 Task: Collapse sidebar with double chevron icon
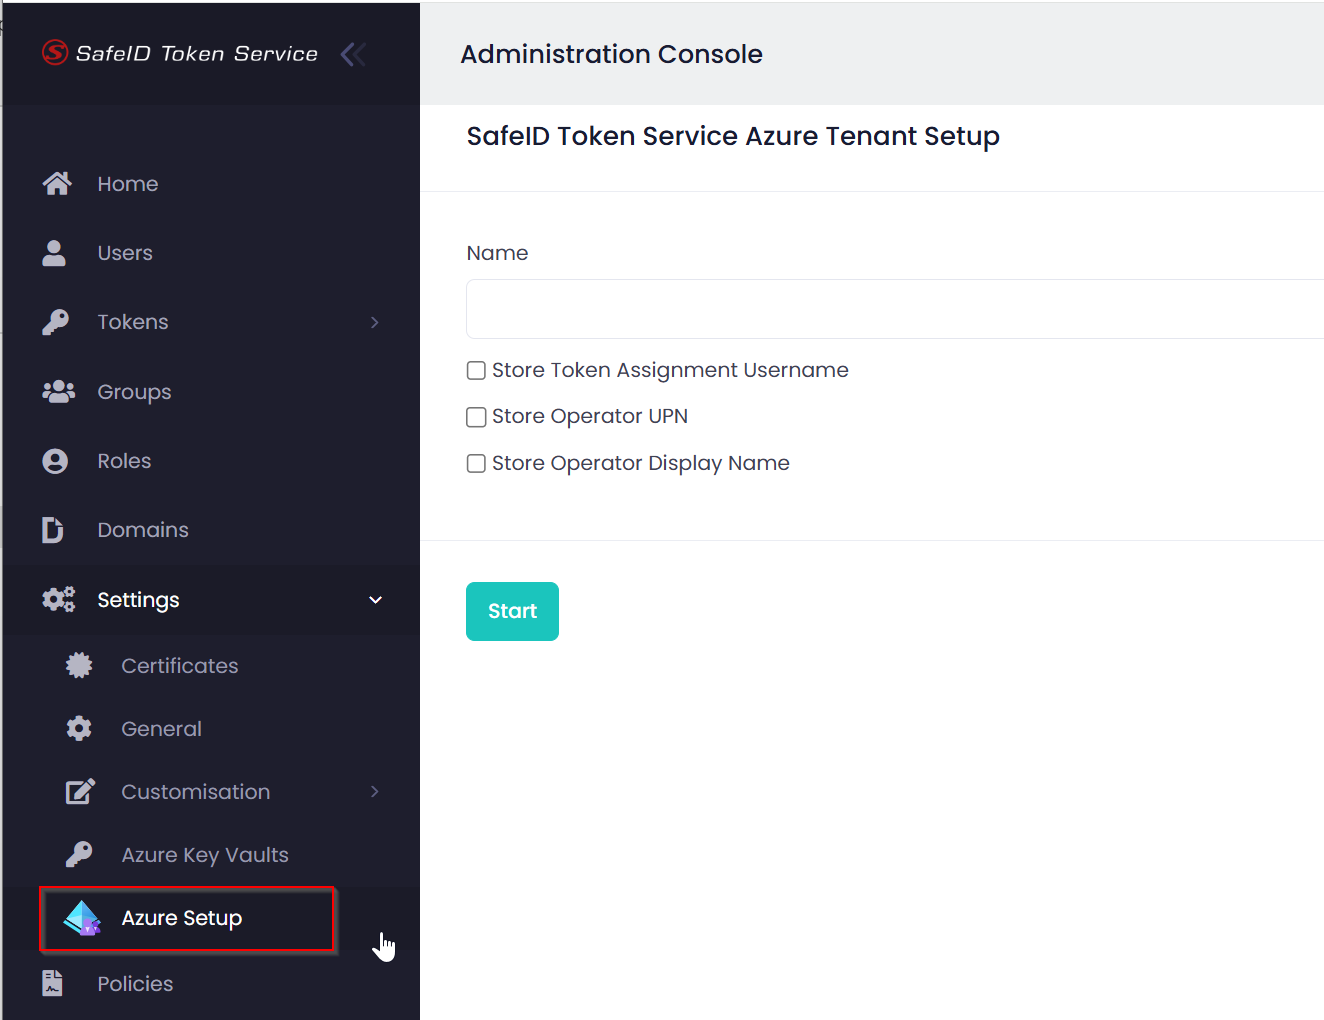[353, 54]
